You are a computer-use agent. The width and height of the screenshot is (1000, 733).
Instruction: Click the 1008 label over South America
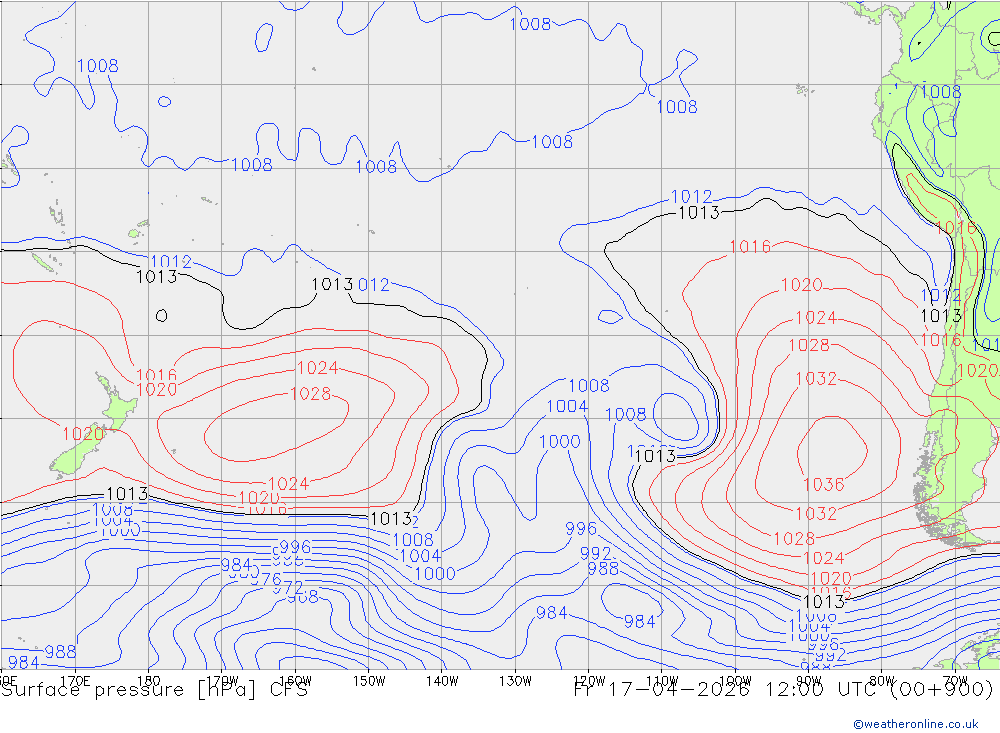point(941,92)
